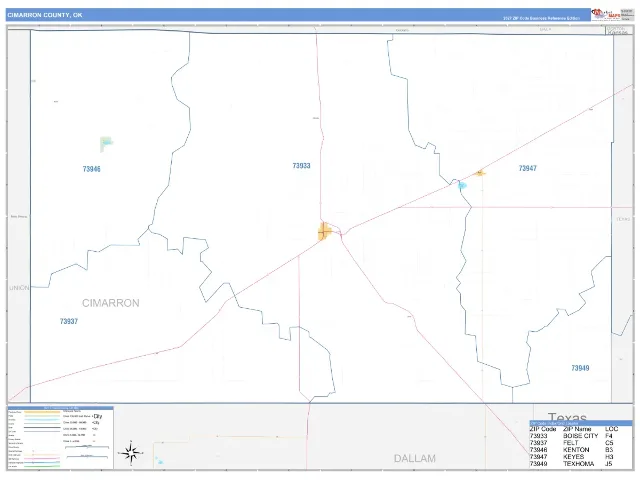Click the Texas state label

[x=567, y=417]
